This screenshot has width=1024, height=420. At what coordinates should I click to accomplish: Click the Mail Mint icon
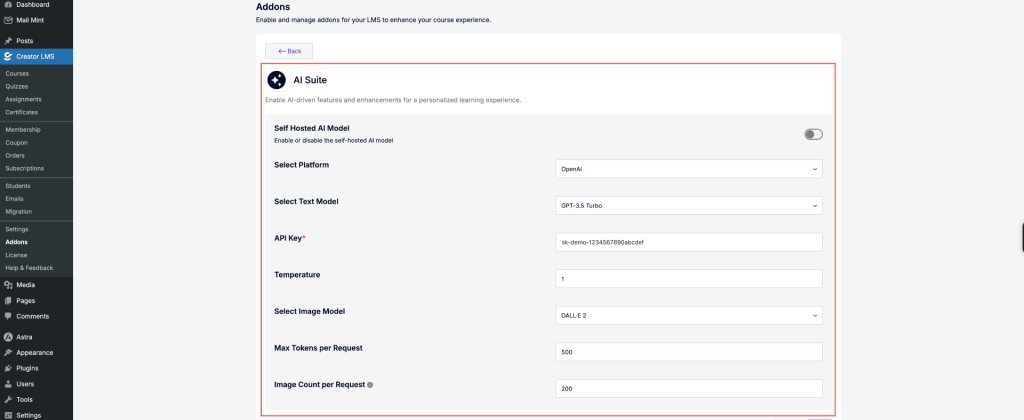(x=8, y=19)
